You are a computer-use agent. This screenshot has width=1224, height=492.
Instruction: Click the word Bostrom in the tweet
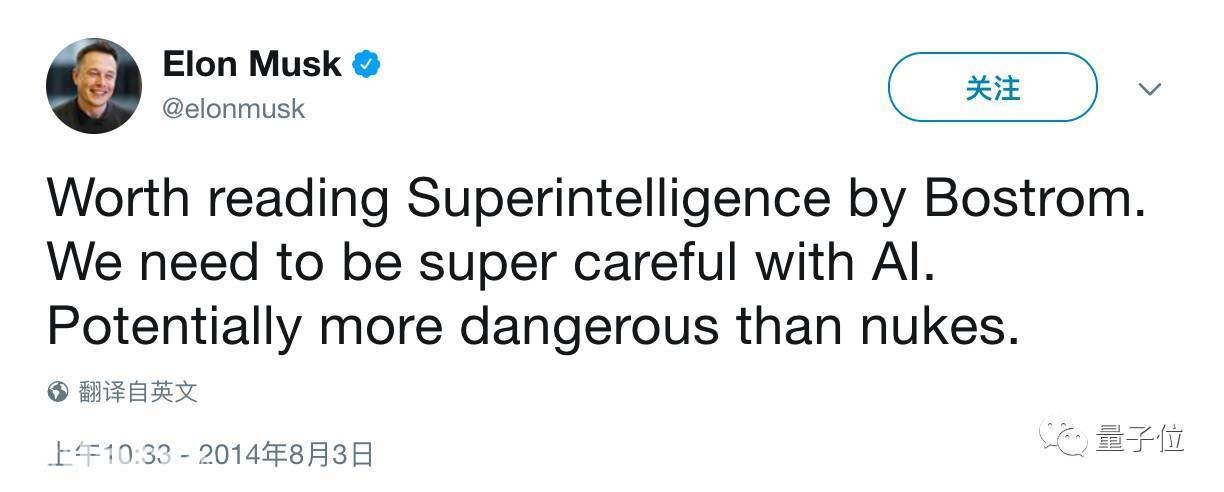pos(1033,199)
